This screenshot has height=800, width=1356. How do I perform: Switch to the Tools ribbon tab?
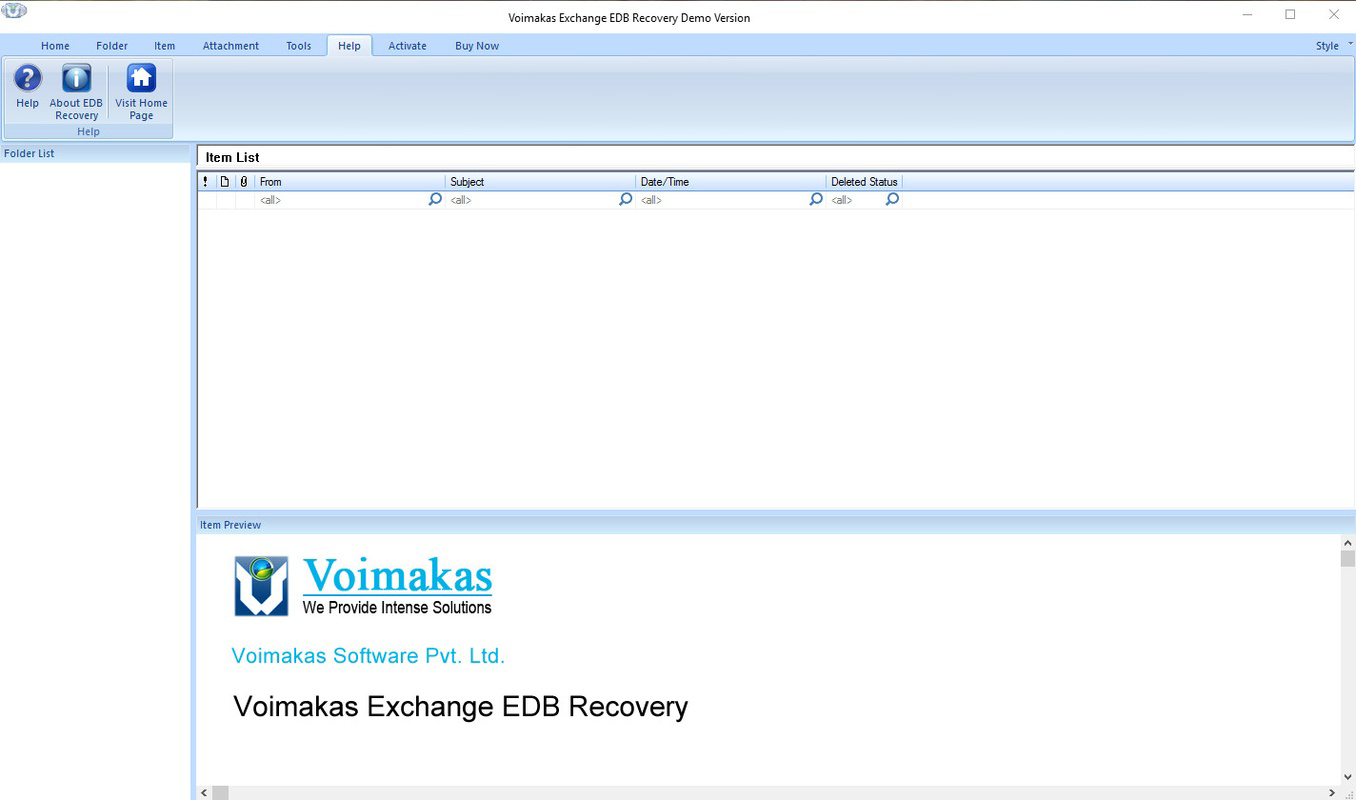click(298, 45)
